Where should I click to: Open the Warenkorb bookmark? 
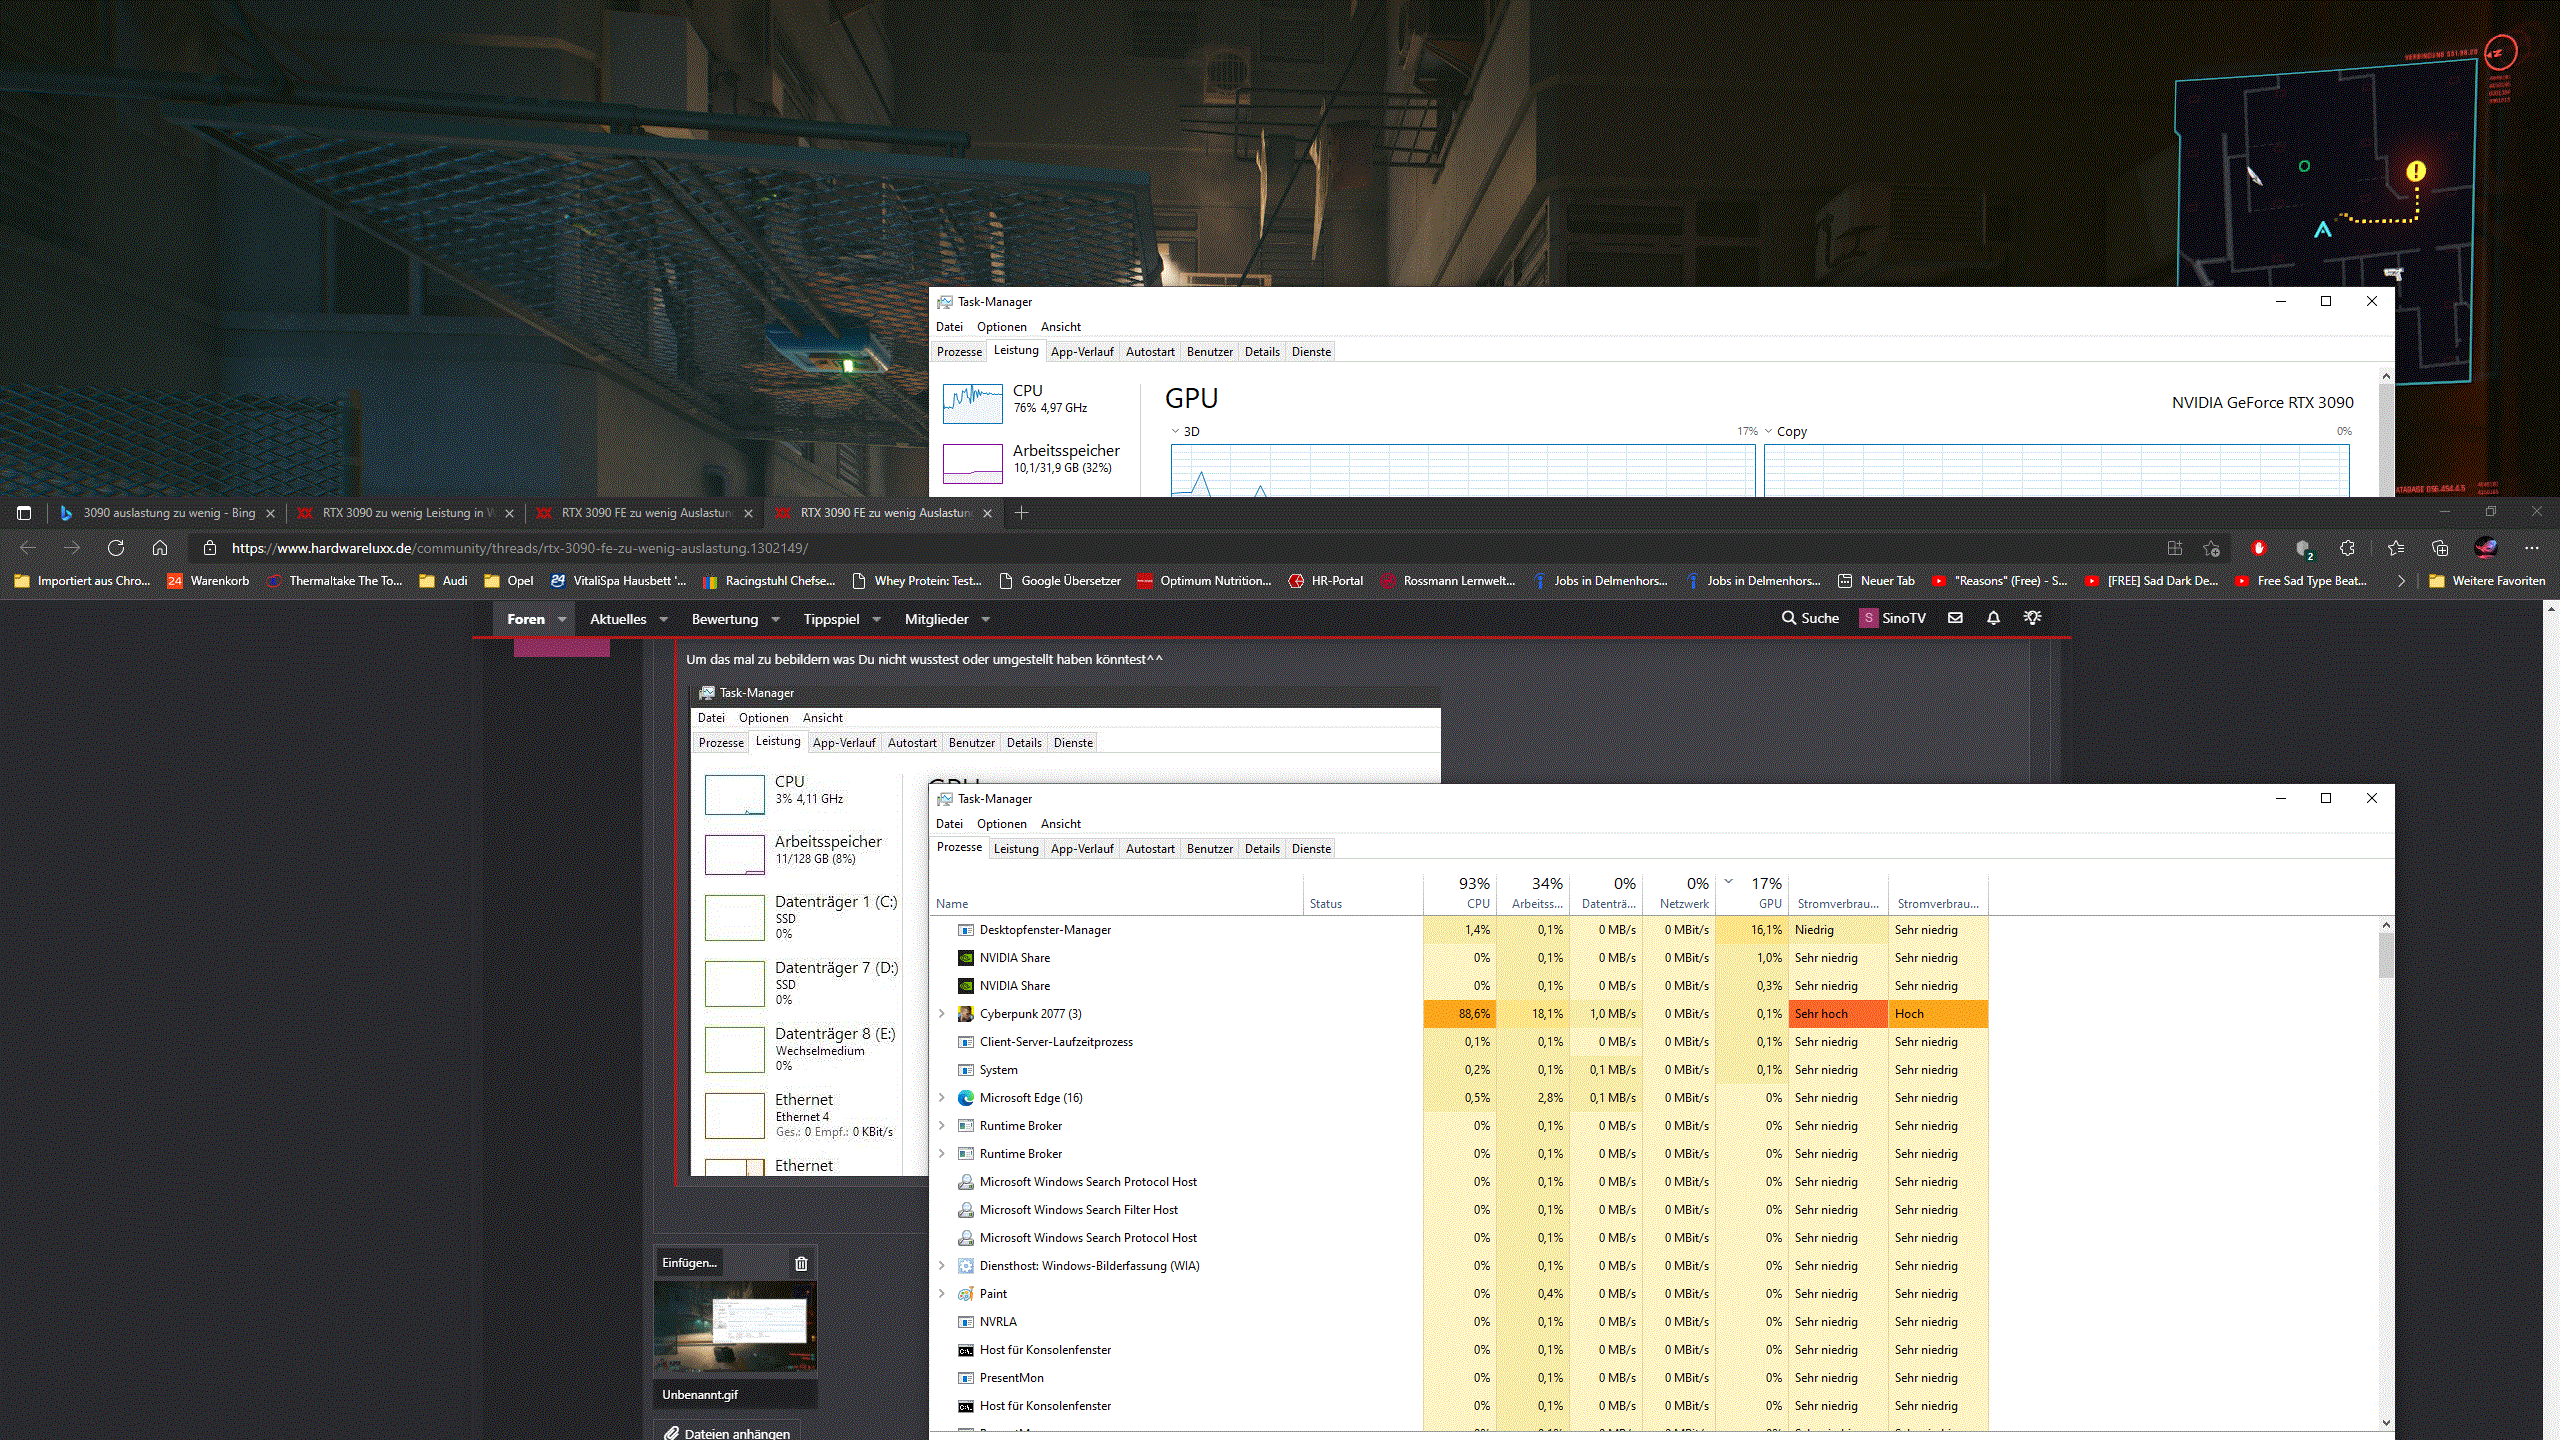tap(208, 581)
